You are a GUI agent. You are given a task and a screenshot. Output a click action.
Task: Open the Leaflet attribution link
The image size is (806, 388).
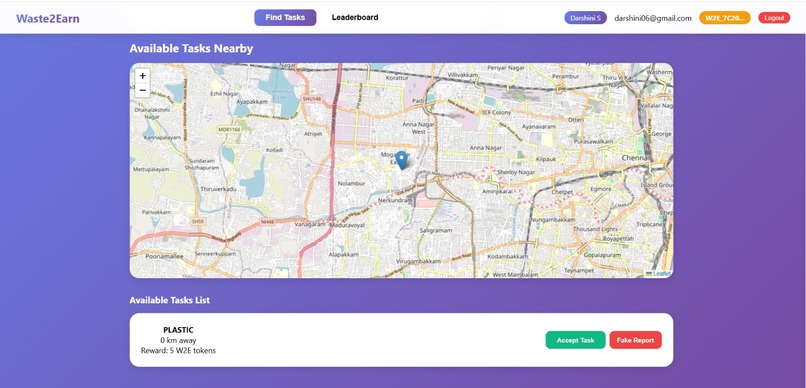662,274
